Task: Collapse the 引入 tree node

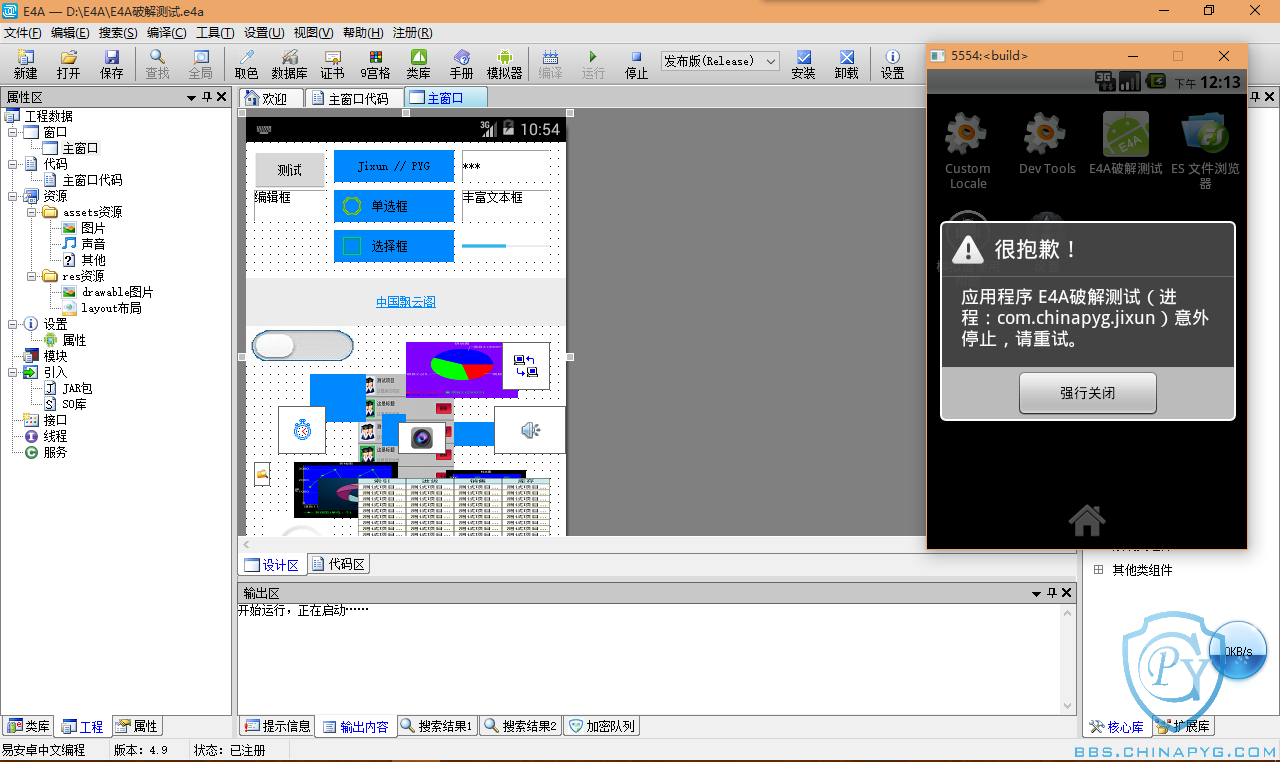Action: pyautogui.click(x=12, y=372)
